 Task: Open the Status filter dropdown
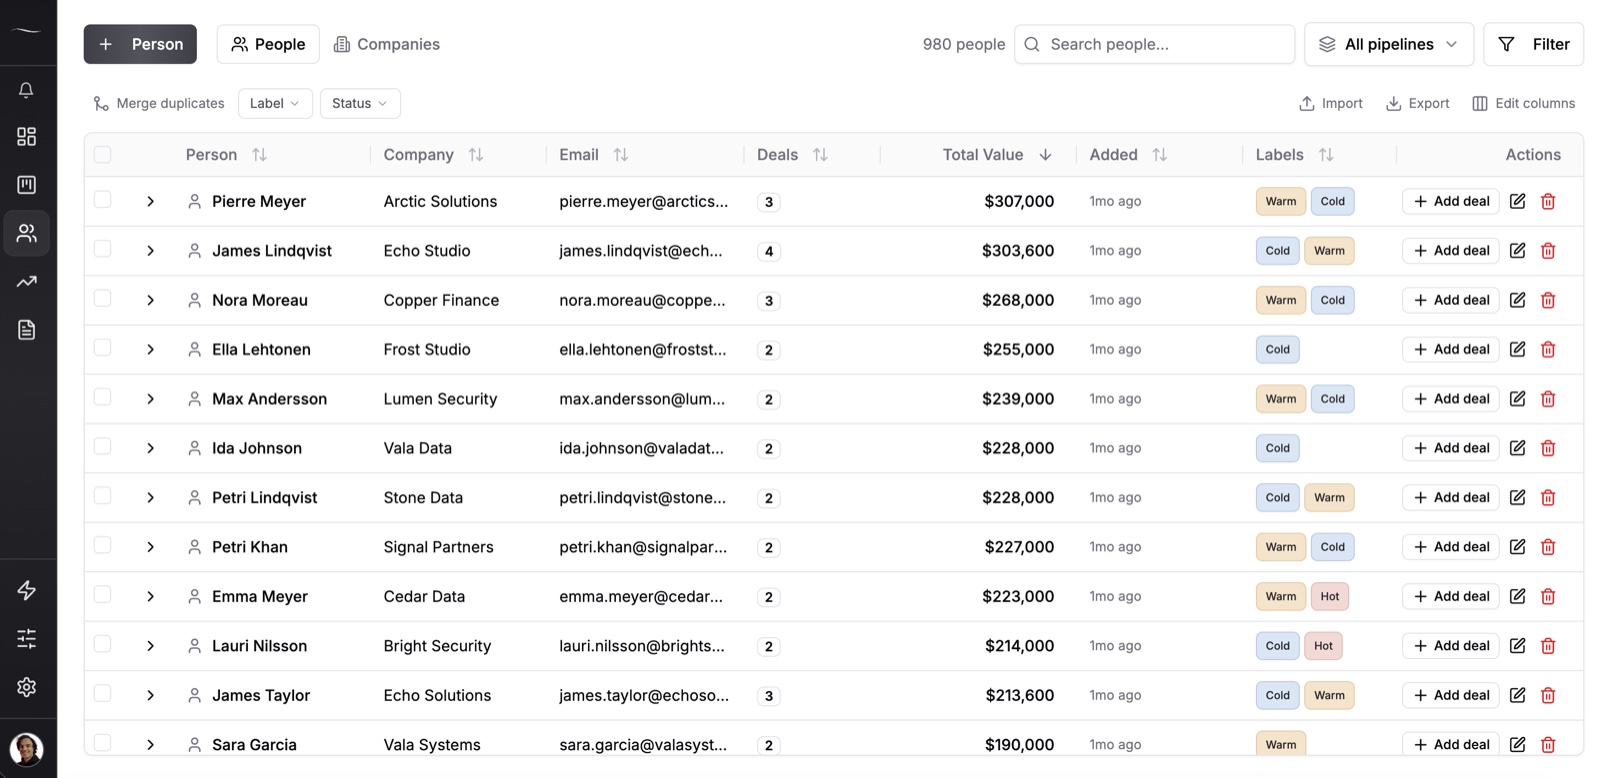coord(360,103)
